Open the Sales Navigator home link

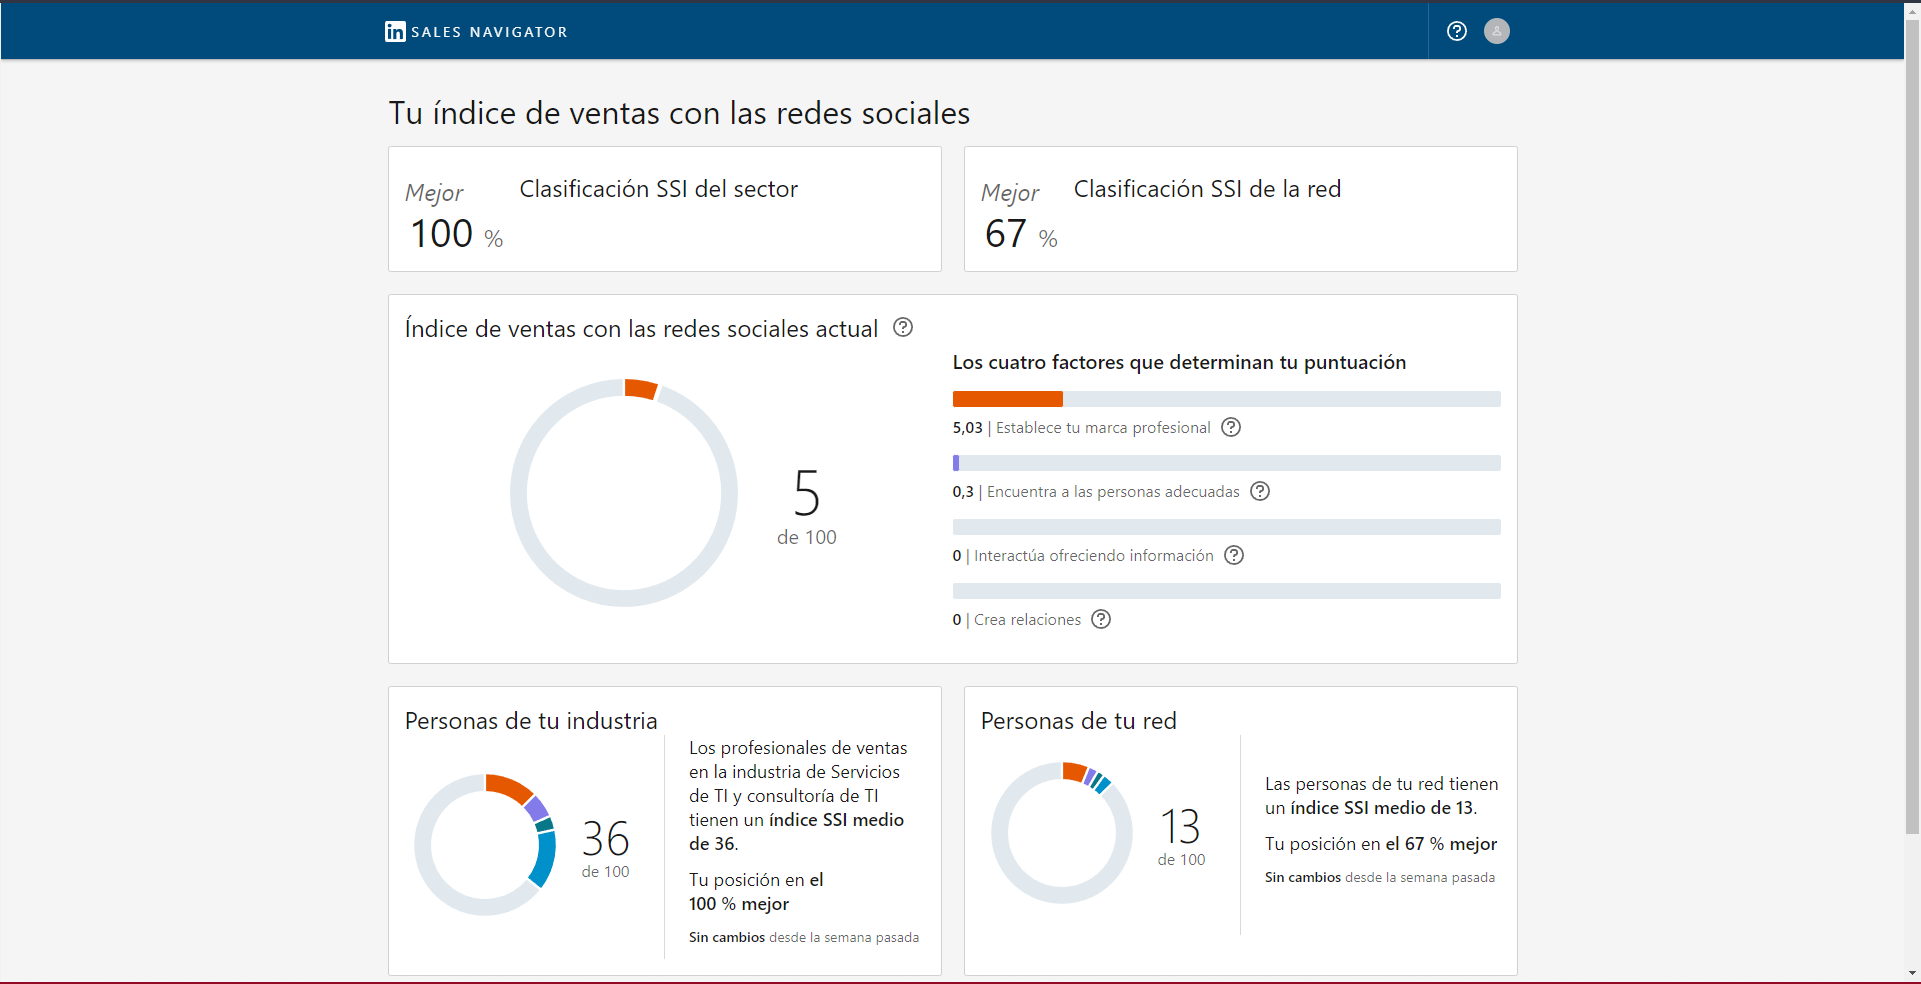click(476, 32)
